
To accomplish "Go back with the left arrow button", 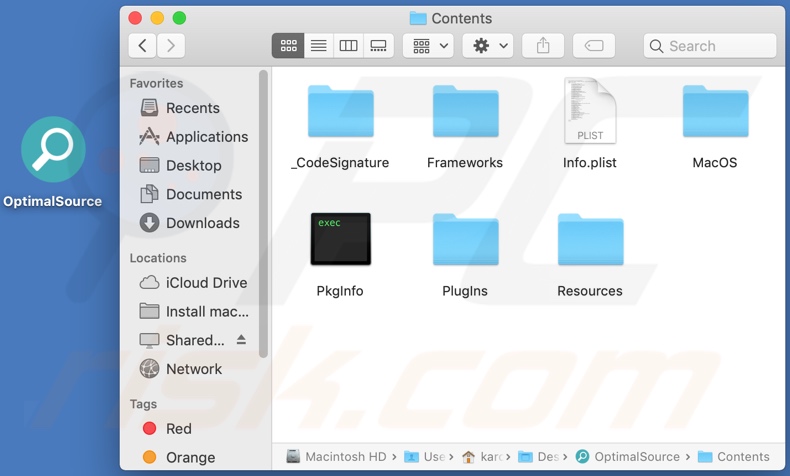I will click(x=143, y=46).
